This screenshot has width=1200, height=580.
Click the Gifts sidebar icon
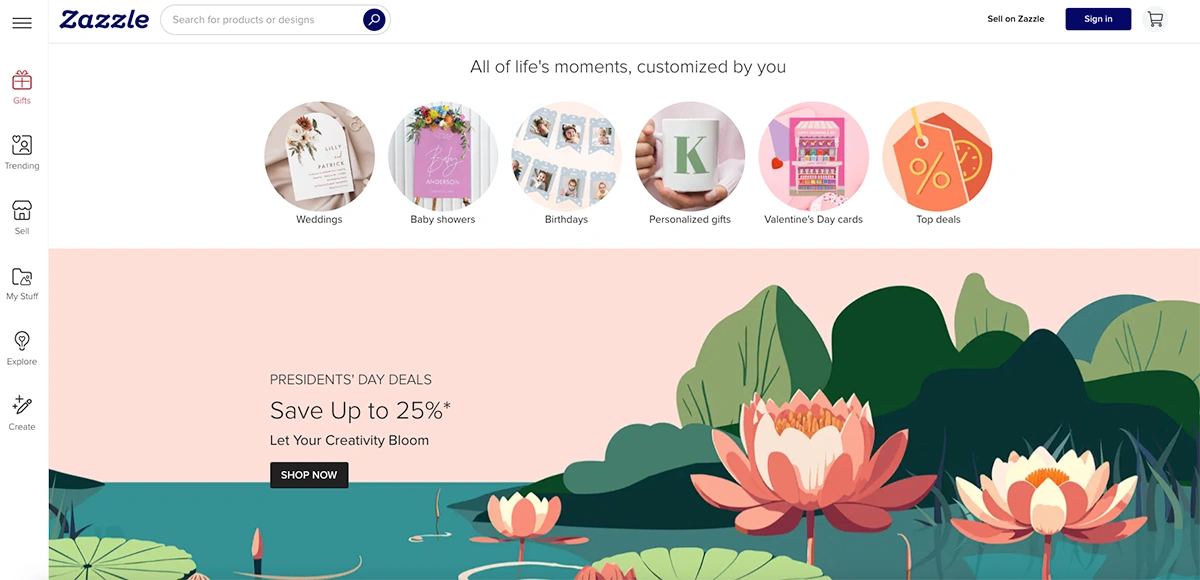click(22, 80)
